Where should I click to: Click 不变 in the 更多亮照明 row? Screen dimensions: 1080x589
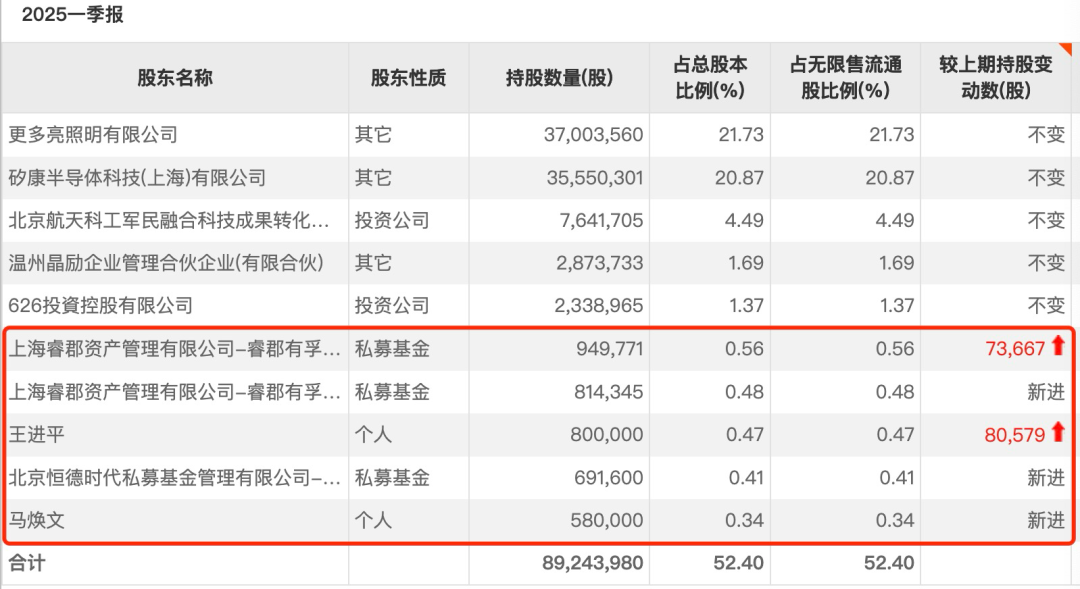[x=1046, y=134]
